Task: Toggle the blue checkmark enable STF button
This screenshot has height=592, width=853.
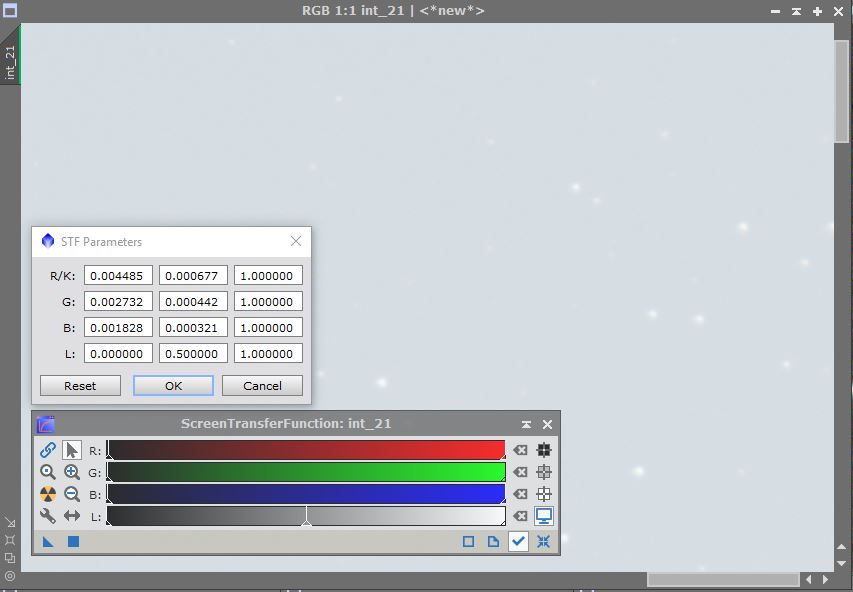Action: tap(518, 541)
